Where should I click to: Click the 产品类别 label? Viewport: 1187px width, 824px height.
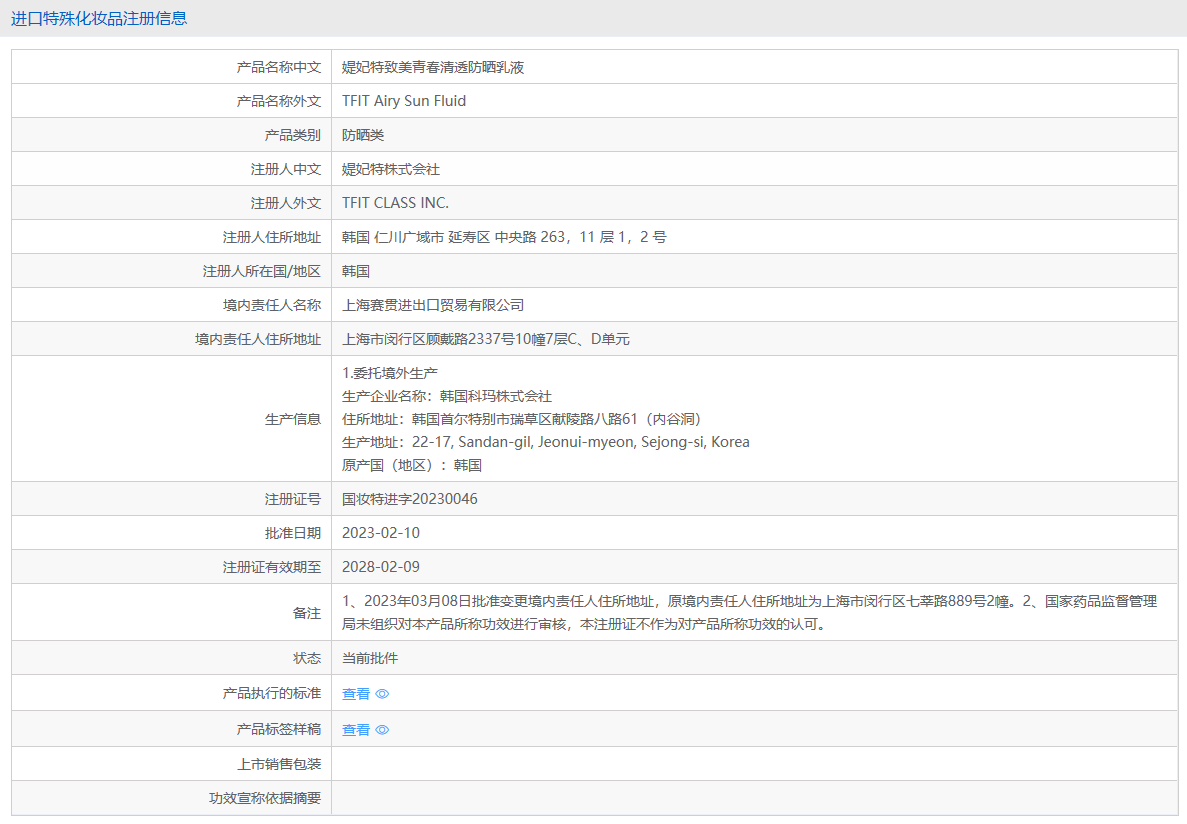point(293,135)
